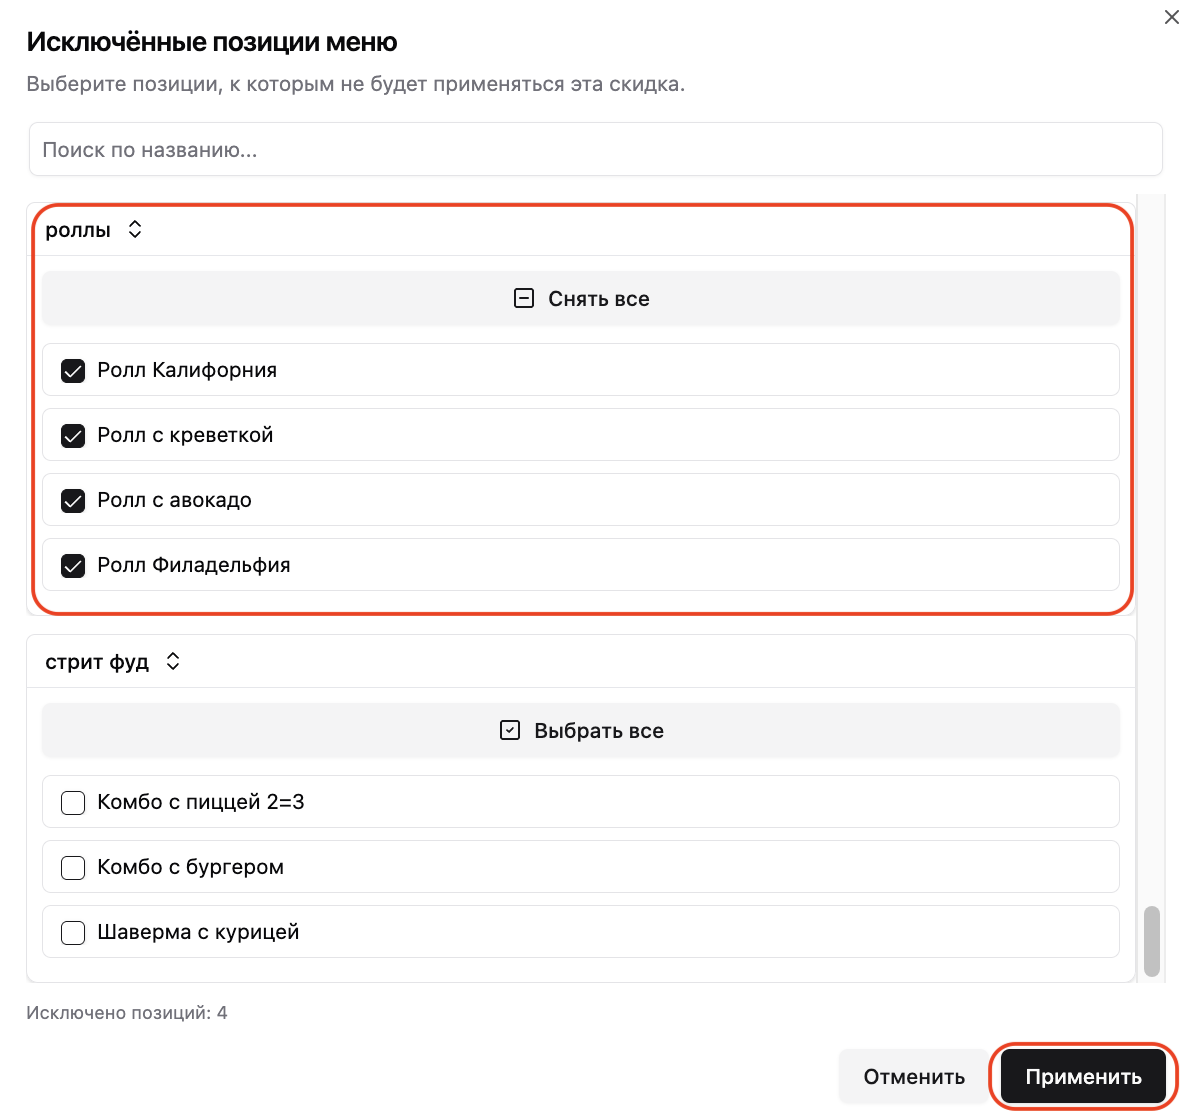1190x1118 pixels.
Task: Click Применить to apply exclusions
Action: (x=1083, y=1076)
